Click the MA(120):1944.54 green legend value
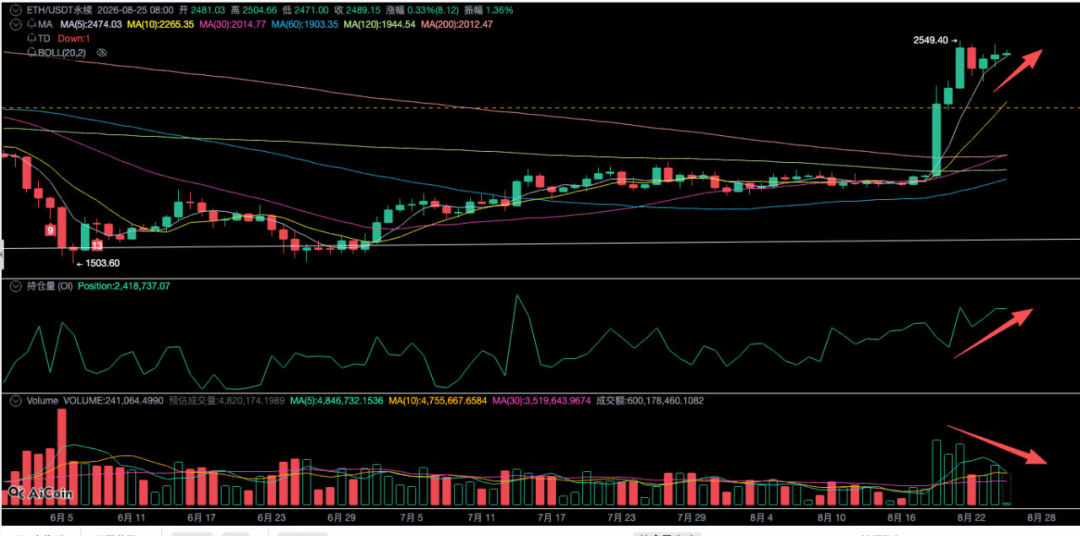The width and height of the screenshot is (1080, 536). click(x=380, y=24)
